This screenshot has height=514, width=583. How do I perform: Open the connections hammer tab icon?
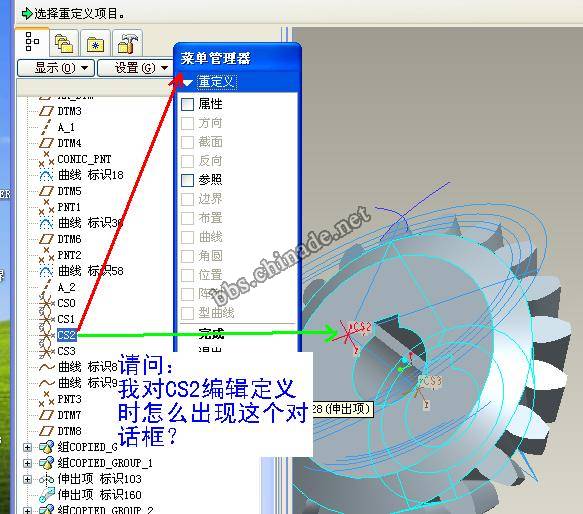pyautogui.click(x=128, y=43)
